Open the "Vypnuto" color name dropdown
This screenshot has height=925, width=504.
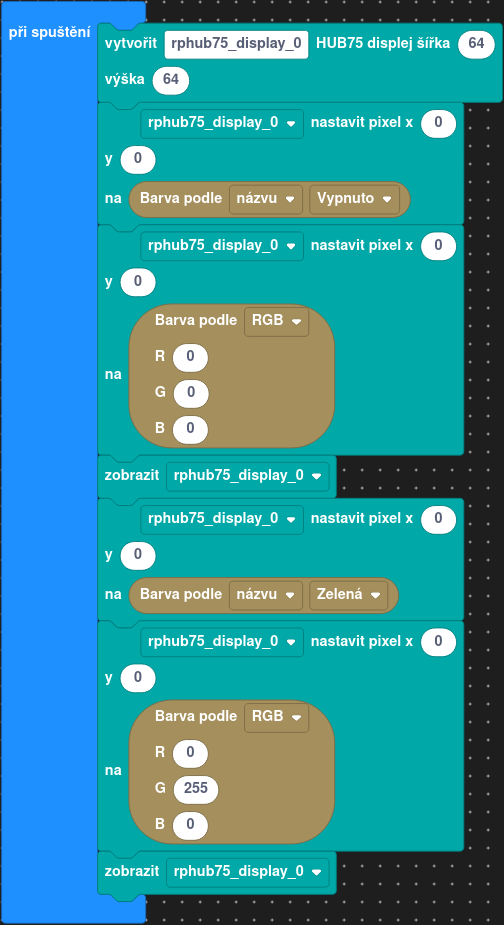(354, 199)
